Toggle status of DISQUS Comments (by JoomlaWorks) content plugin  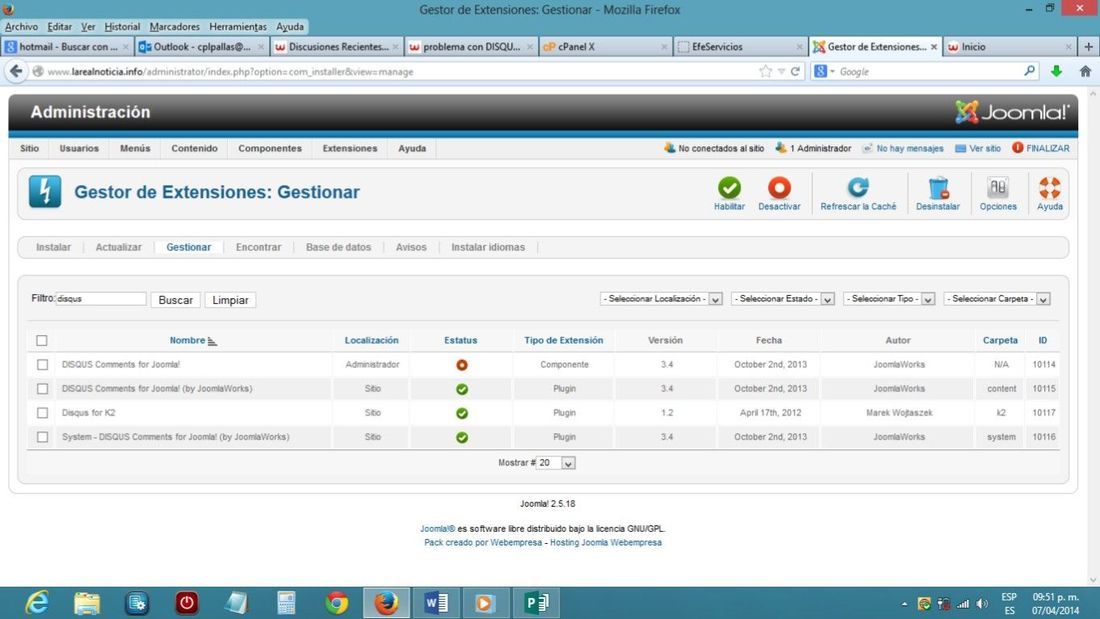point(462,389)
